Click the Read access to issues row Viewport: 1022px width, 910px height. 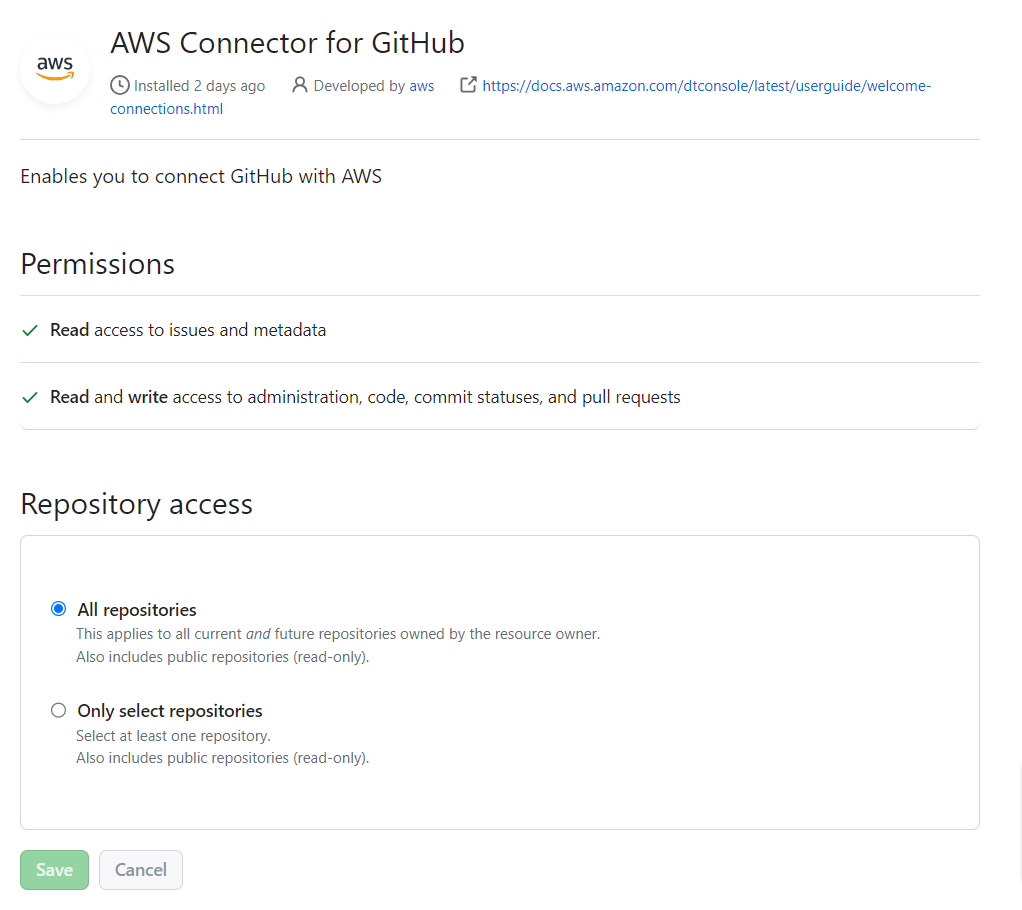[x=500, y=330]
